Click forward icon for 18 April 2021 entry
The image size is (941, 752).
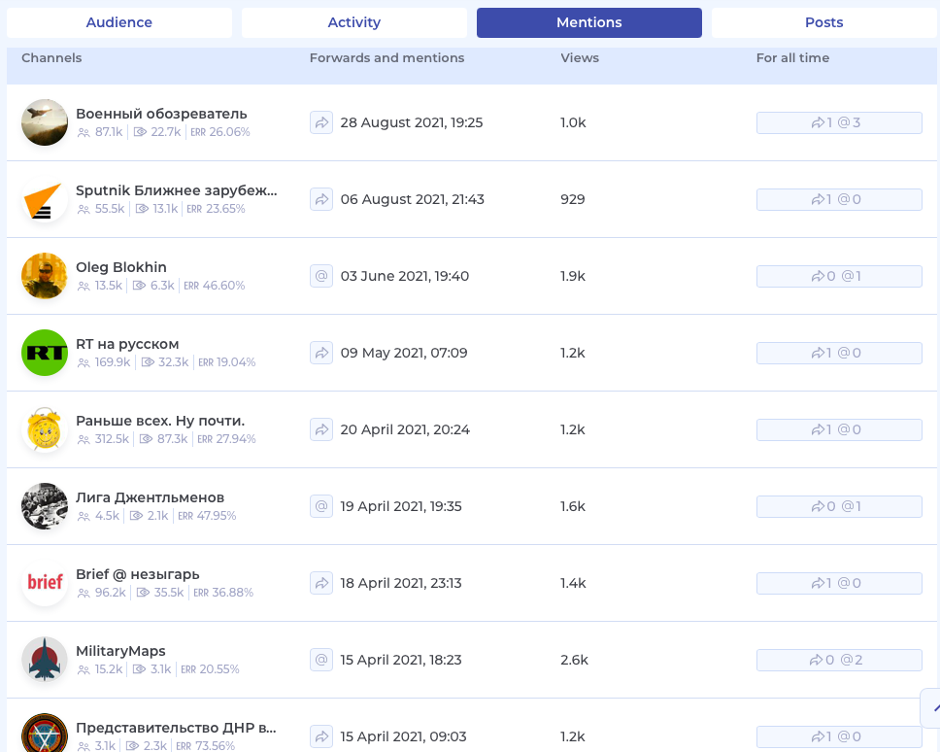pyautogui.click(x=321, y=583)
